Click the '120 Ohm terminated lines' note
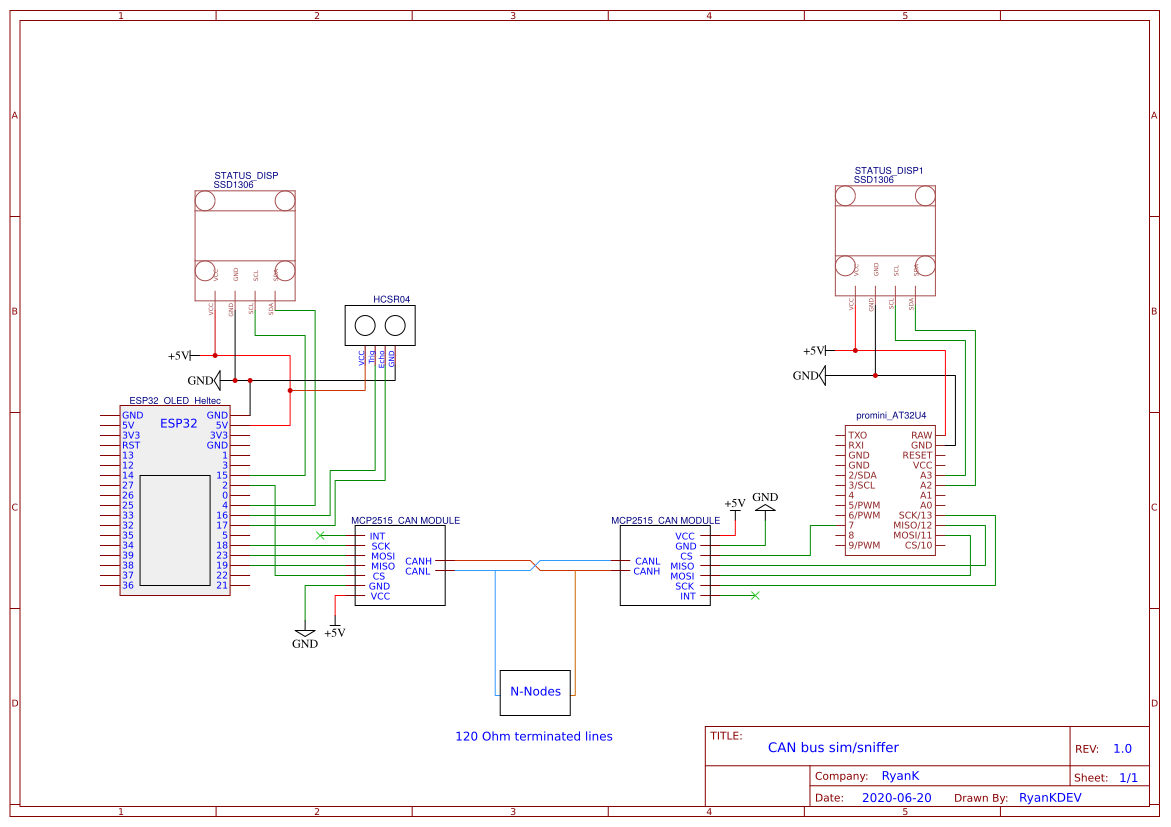1171x827 pixels. click(534, 737)
